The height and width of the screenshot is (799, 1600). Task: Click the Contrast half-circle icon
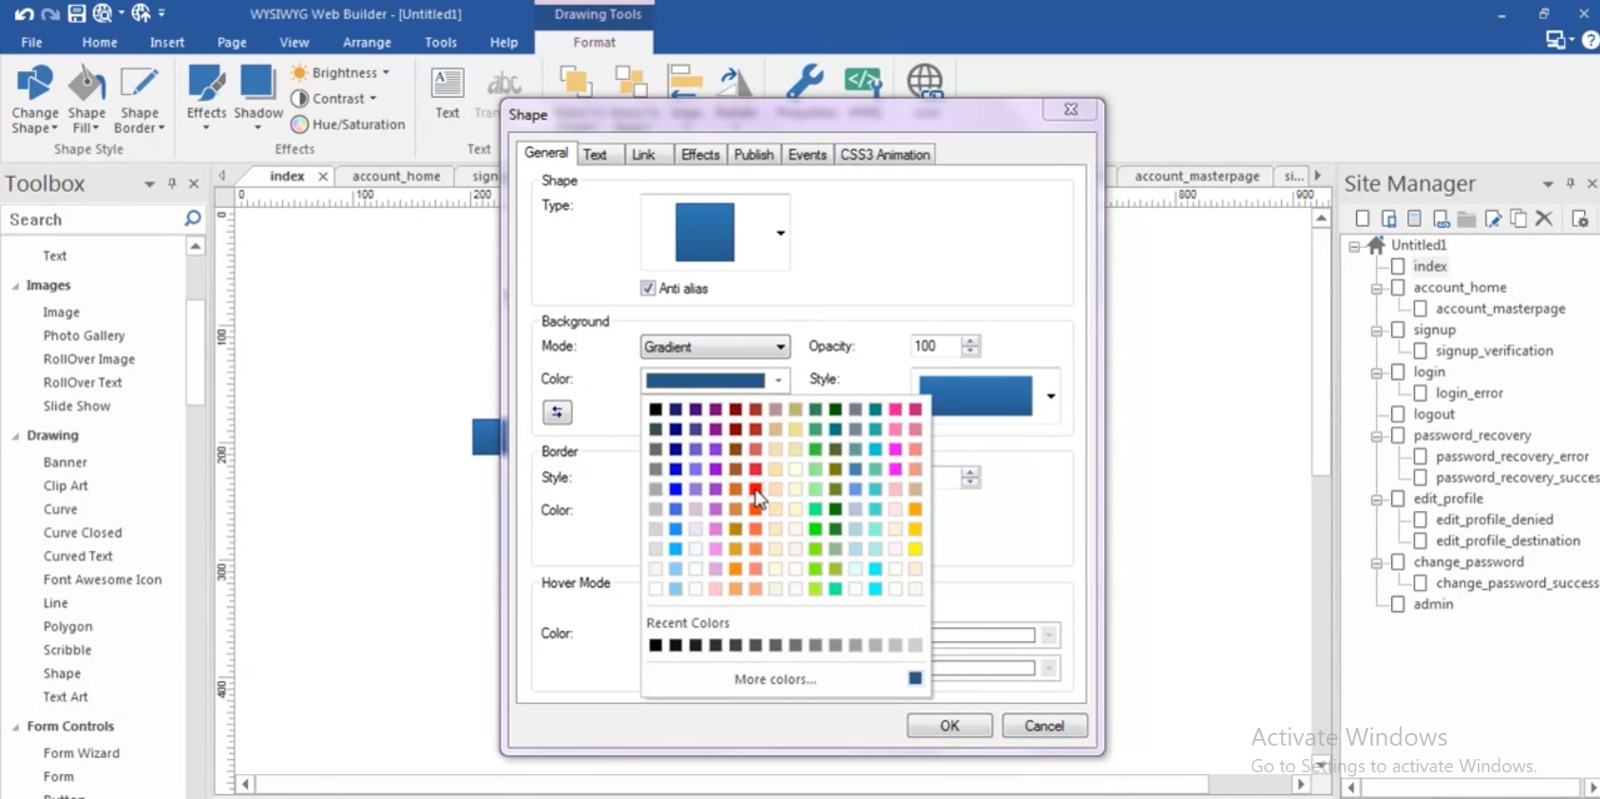(299, 99)
